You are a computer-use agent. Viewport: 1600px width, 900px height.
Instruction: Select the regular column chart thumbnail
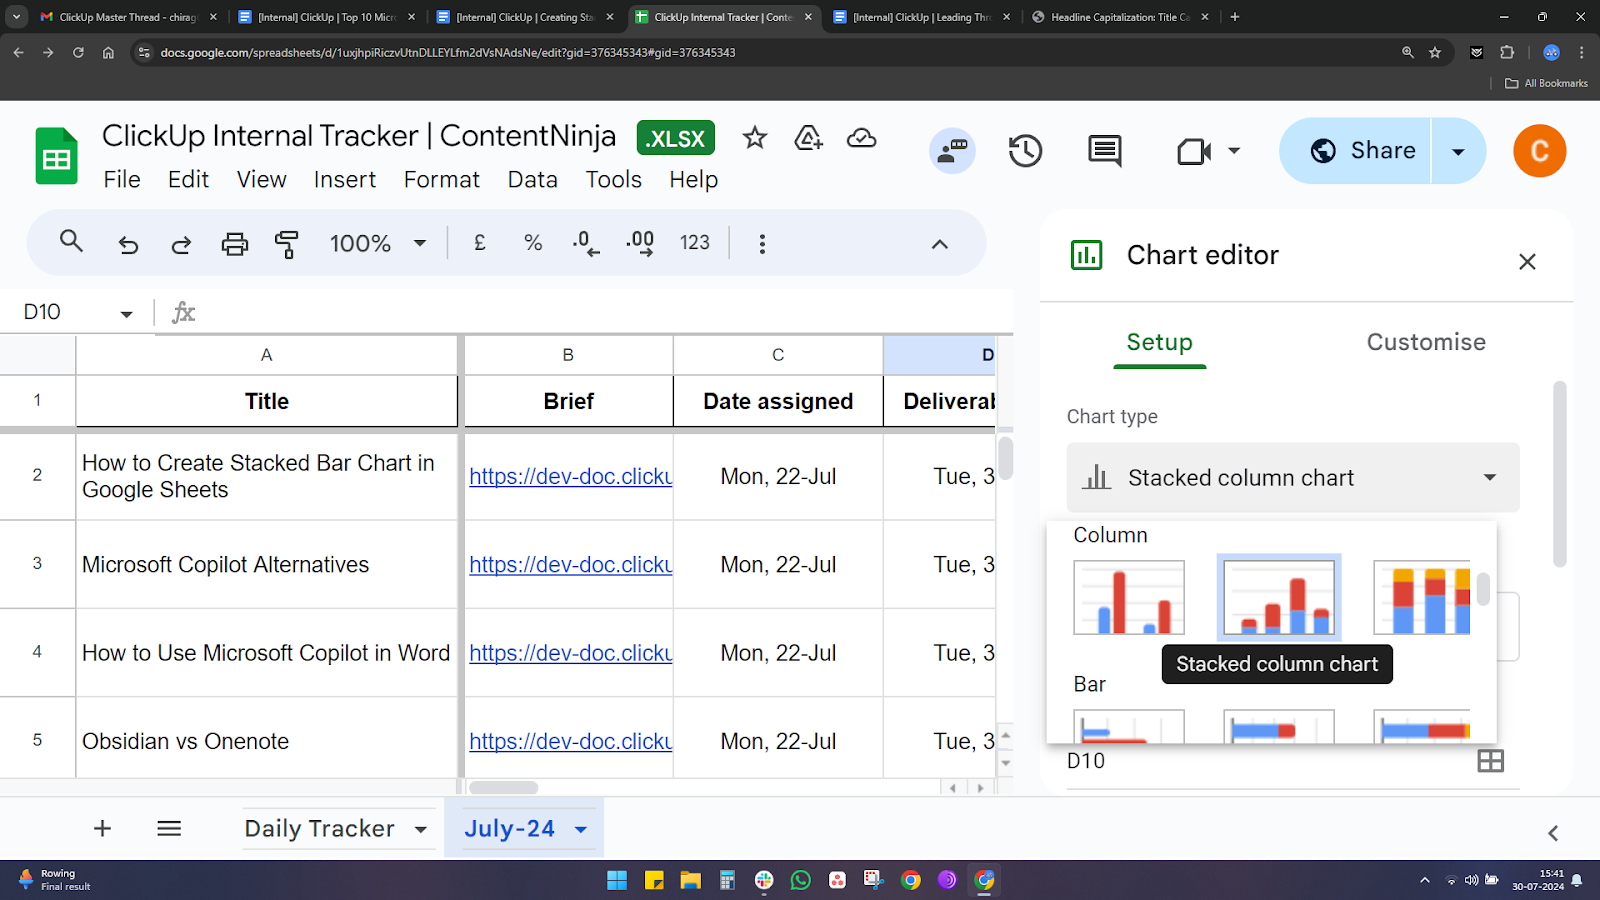pyautogui.click(x=1129, y=598)
